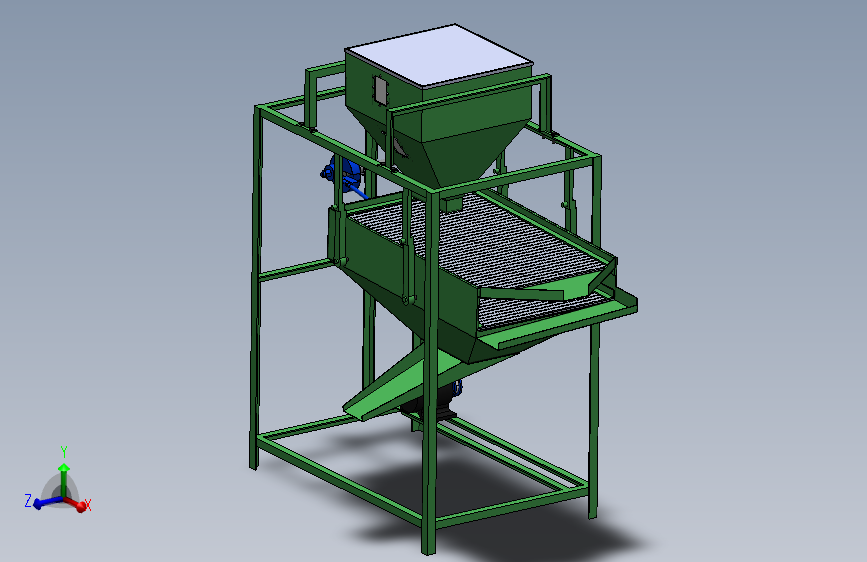Image resolution: width=867 pixels, height=562 pixels.
Task: Select the upper sieve mesh screen
Action: click(x=481, y=238)
